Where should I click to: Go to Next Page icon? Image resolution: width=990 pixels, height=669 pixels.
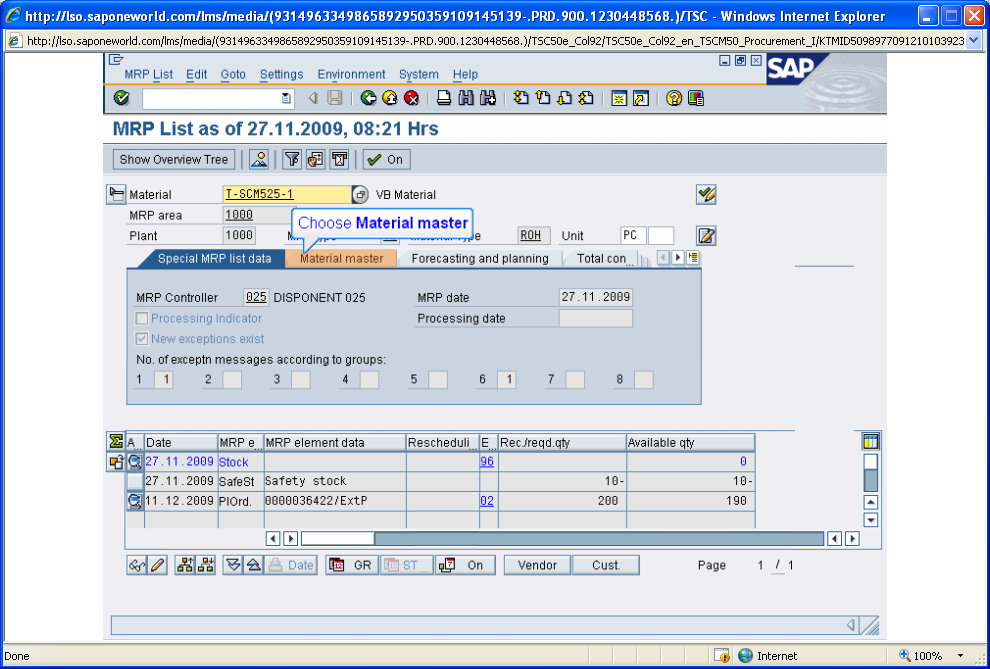(564, 98)
